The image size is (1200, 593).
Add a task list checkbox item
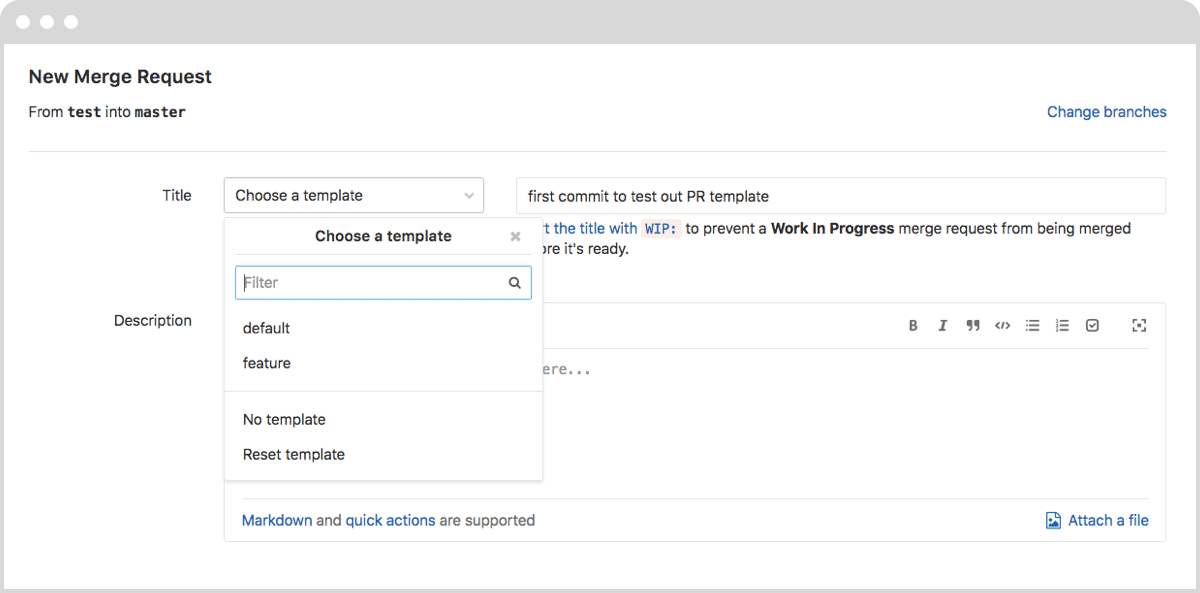tap(1092, 326)
